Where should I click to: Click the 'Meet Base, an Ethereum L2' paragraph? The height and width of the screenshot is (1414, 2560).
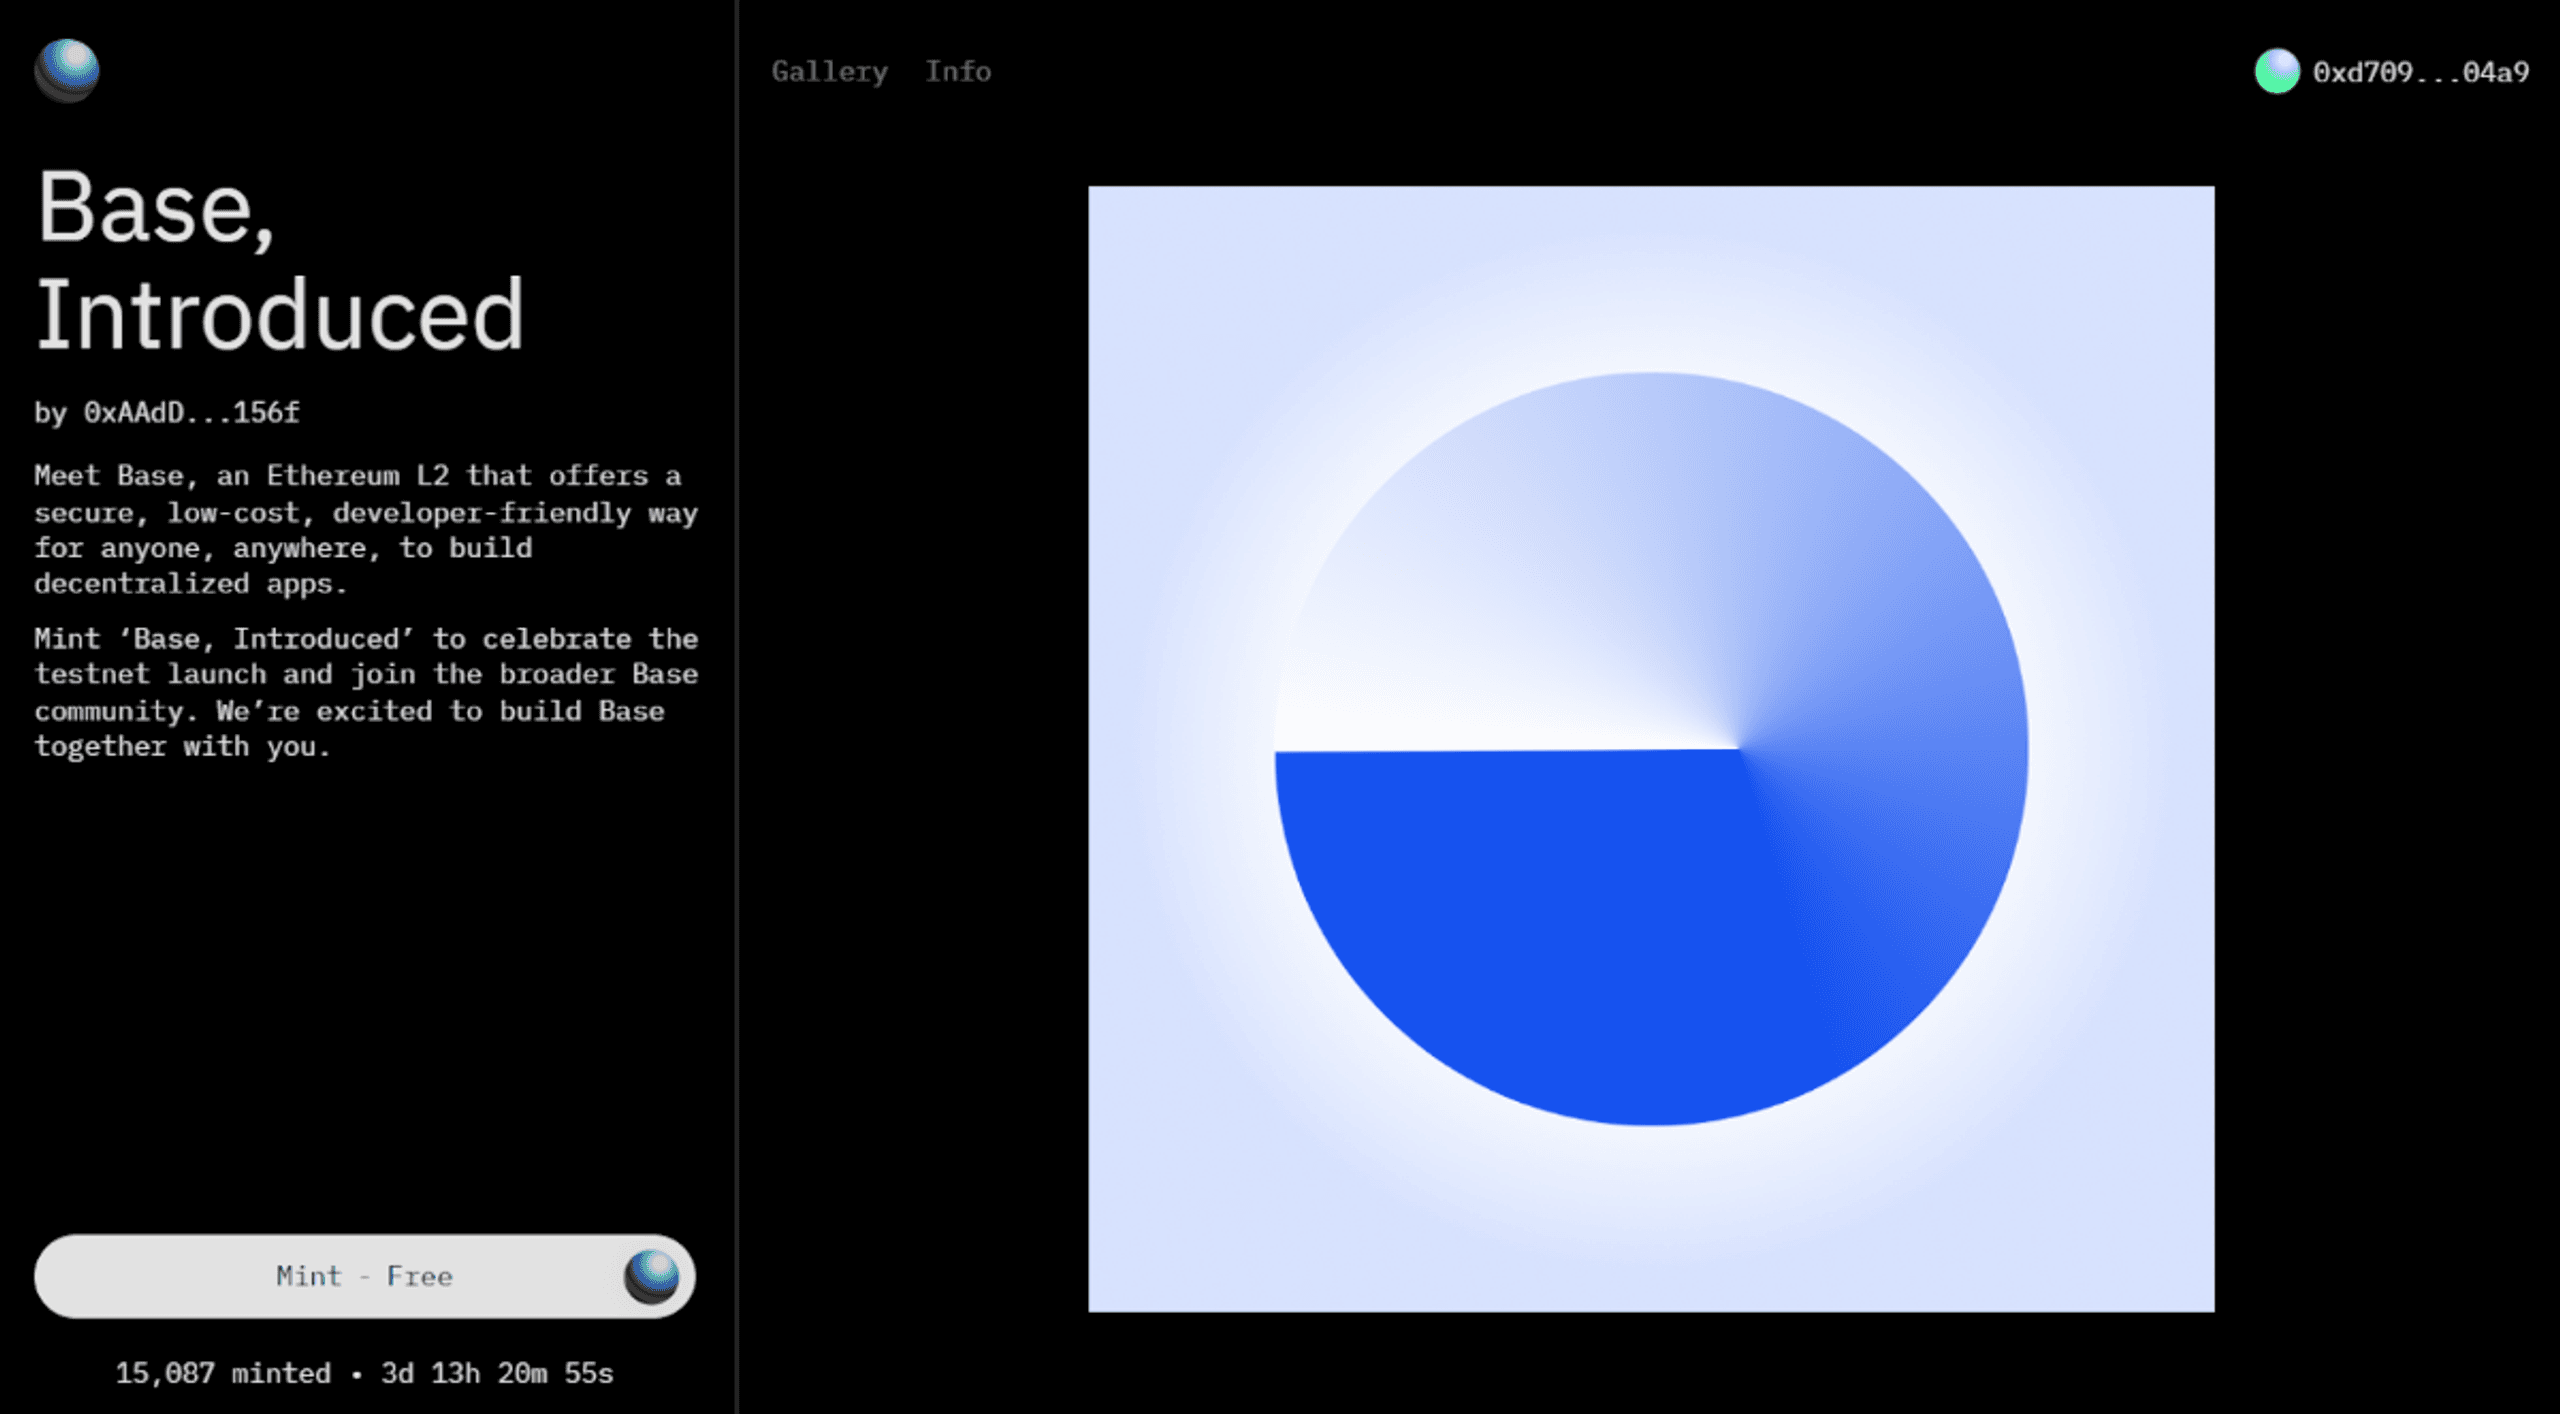[x=366, y=530]
